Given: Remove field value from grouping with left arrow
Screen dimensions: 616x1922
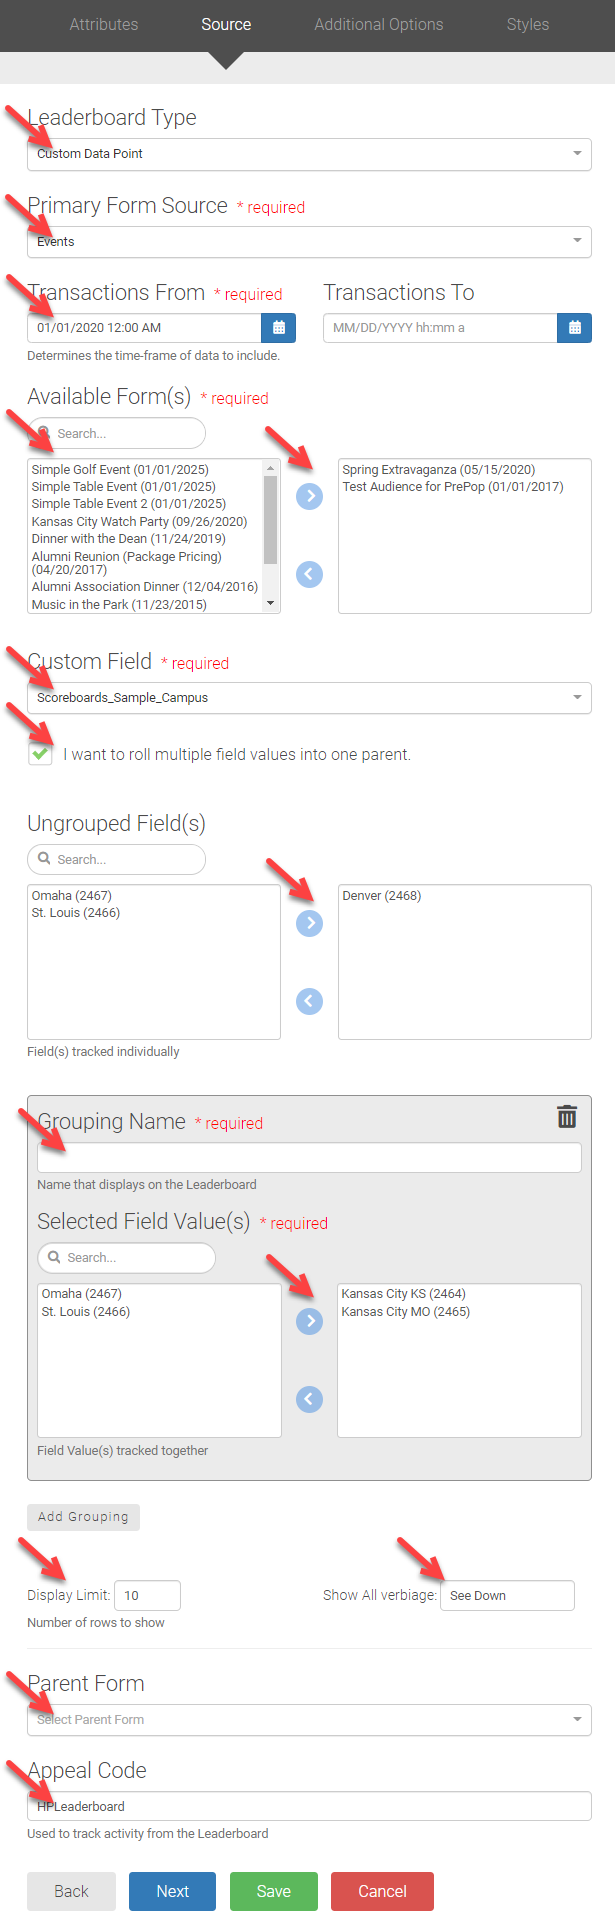Looking at the screenshot, I should click(x=310, y=1399).
